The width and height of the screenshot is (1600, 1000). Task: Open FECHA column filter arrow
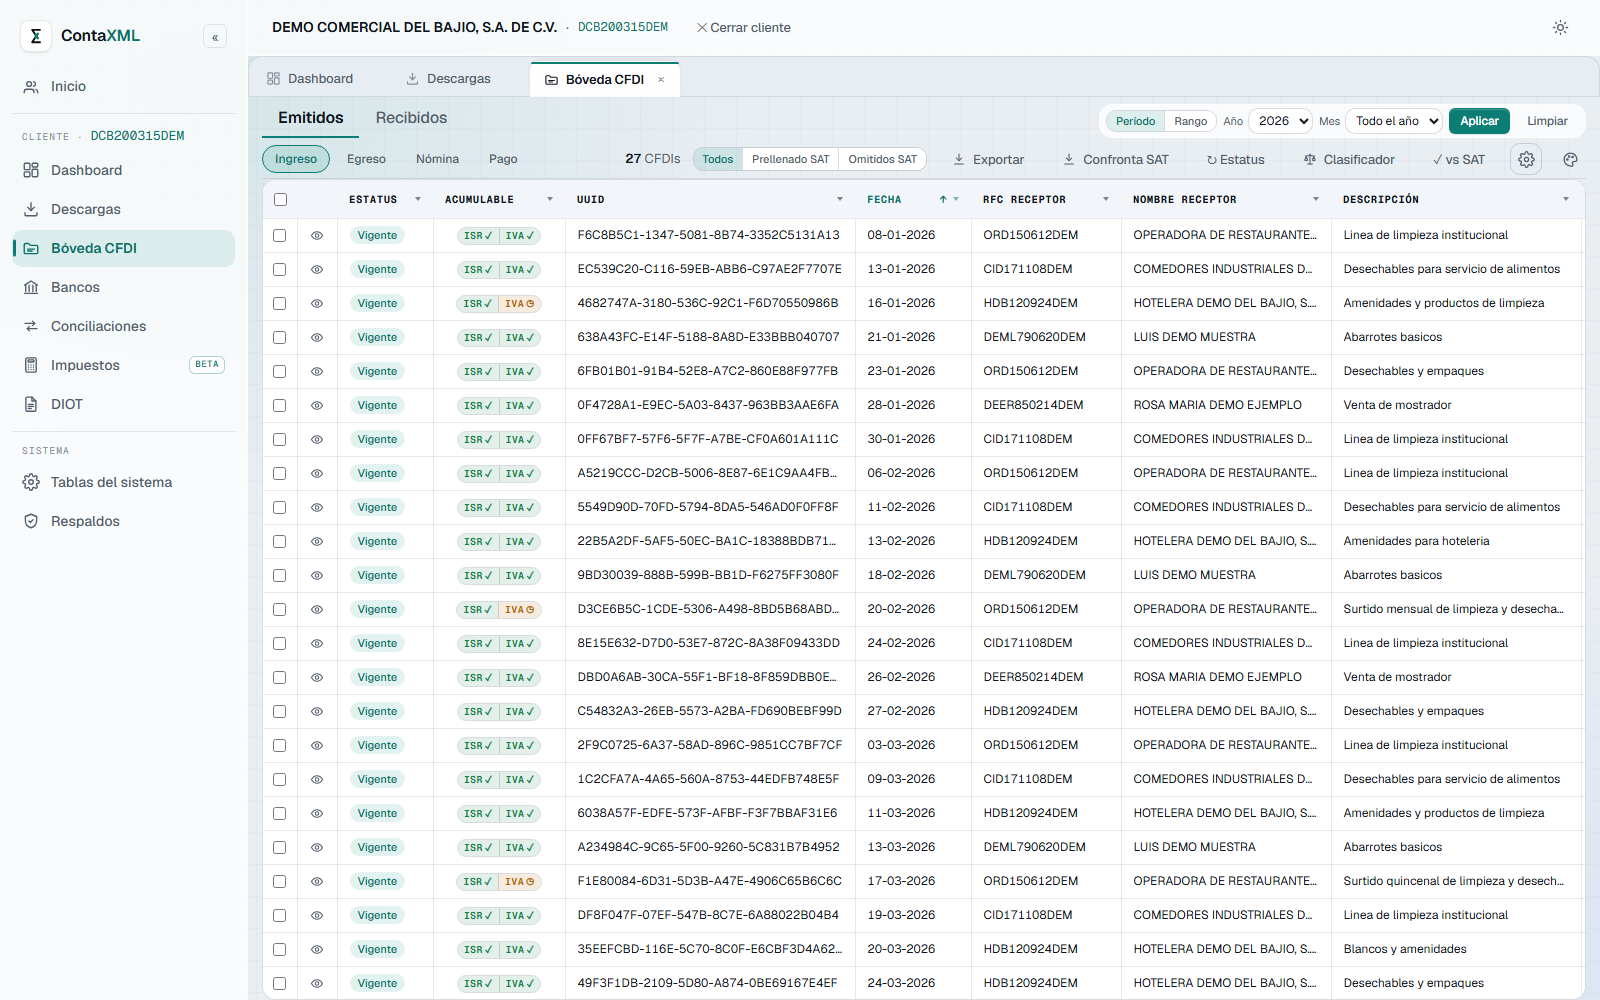pos(956,200)
